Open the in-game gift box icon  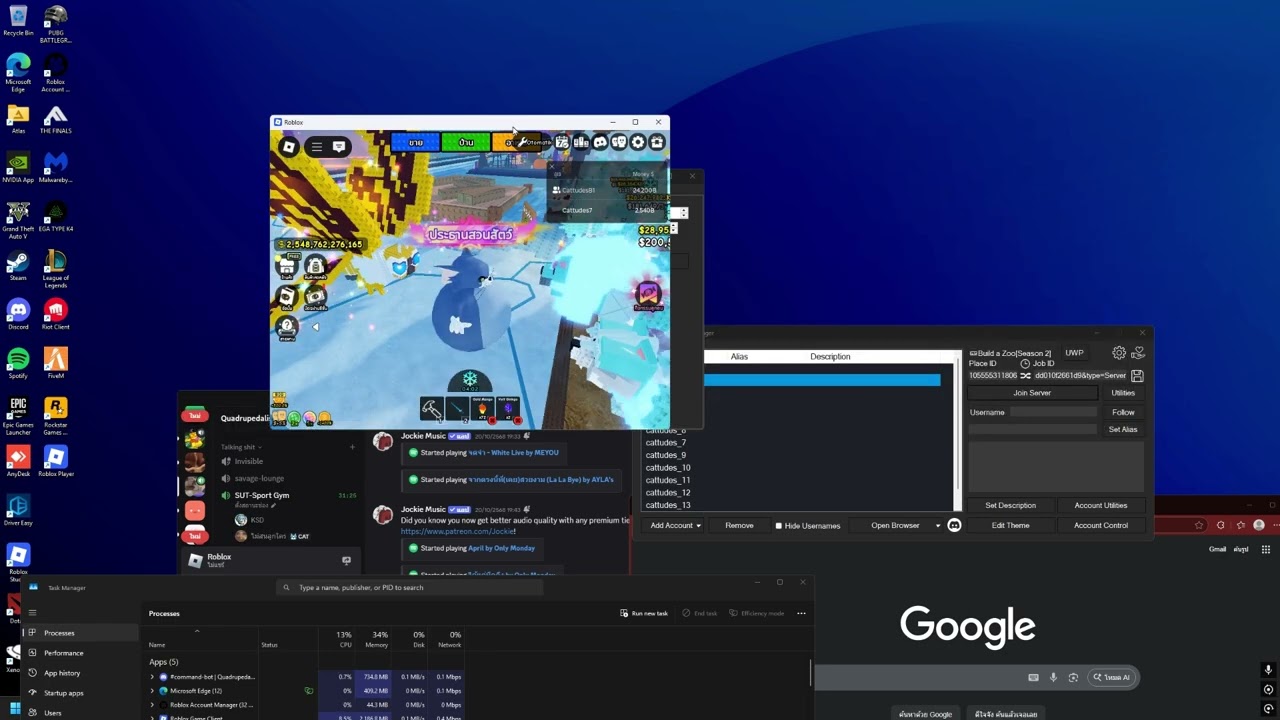pyautogui.click(x=657, y=143)
